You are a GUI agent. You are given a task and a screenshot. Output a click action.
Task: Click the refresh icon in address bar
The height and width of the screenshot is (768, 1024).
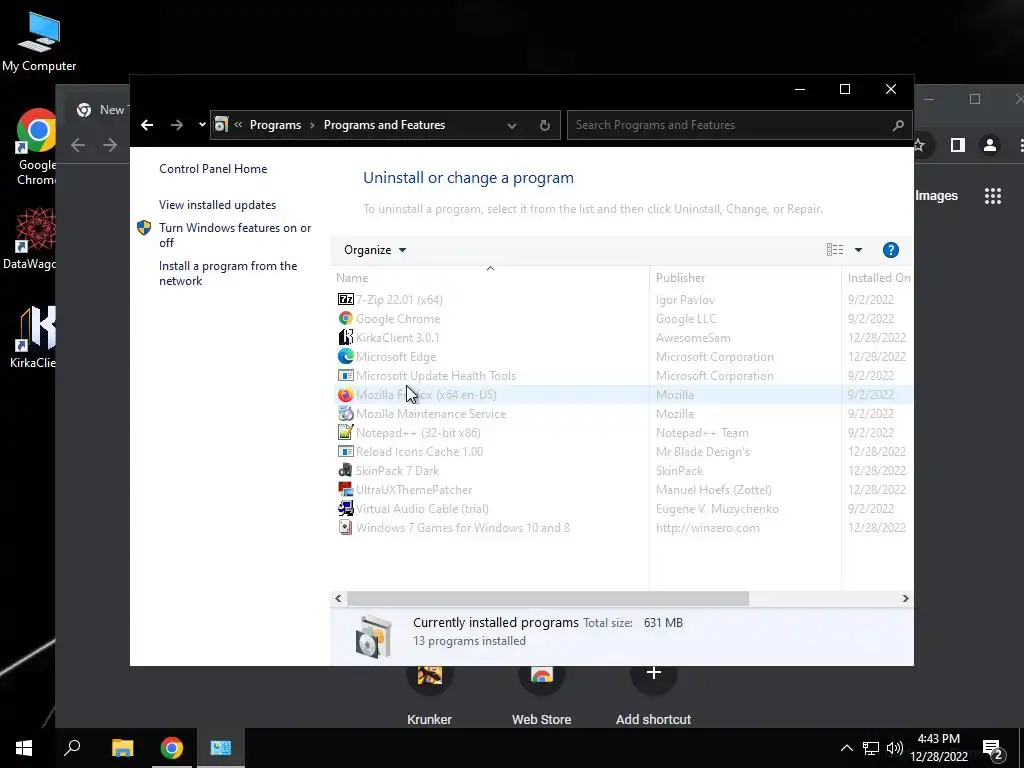pyautogui.click(x=545, y=125)
